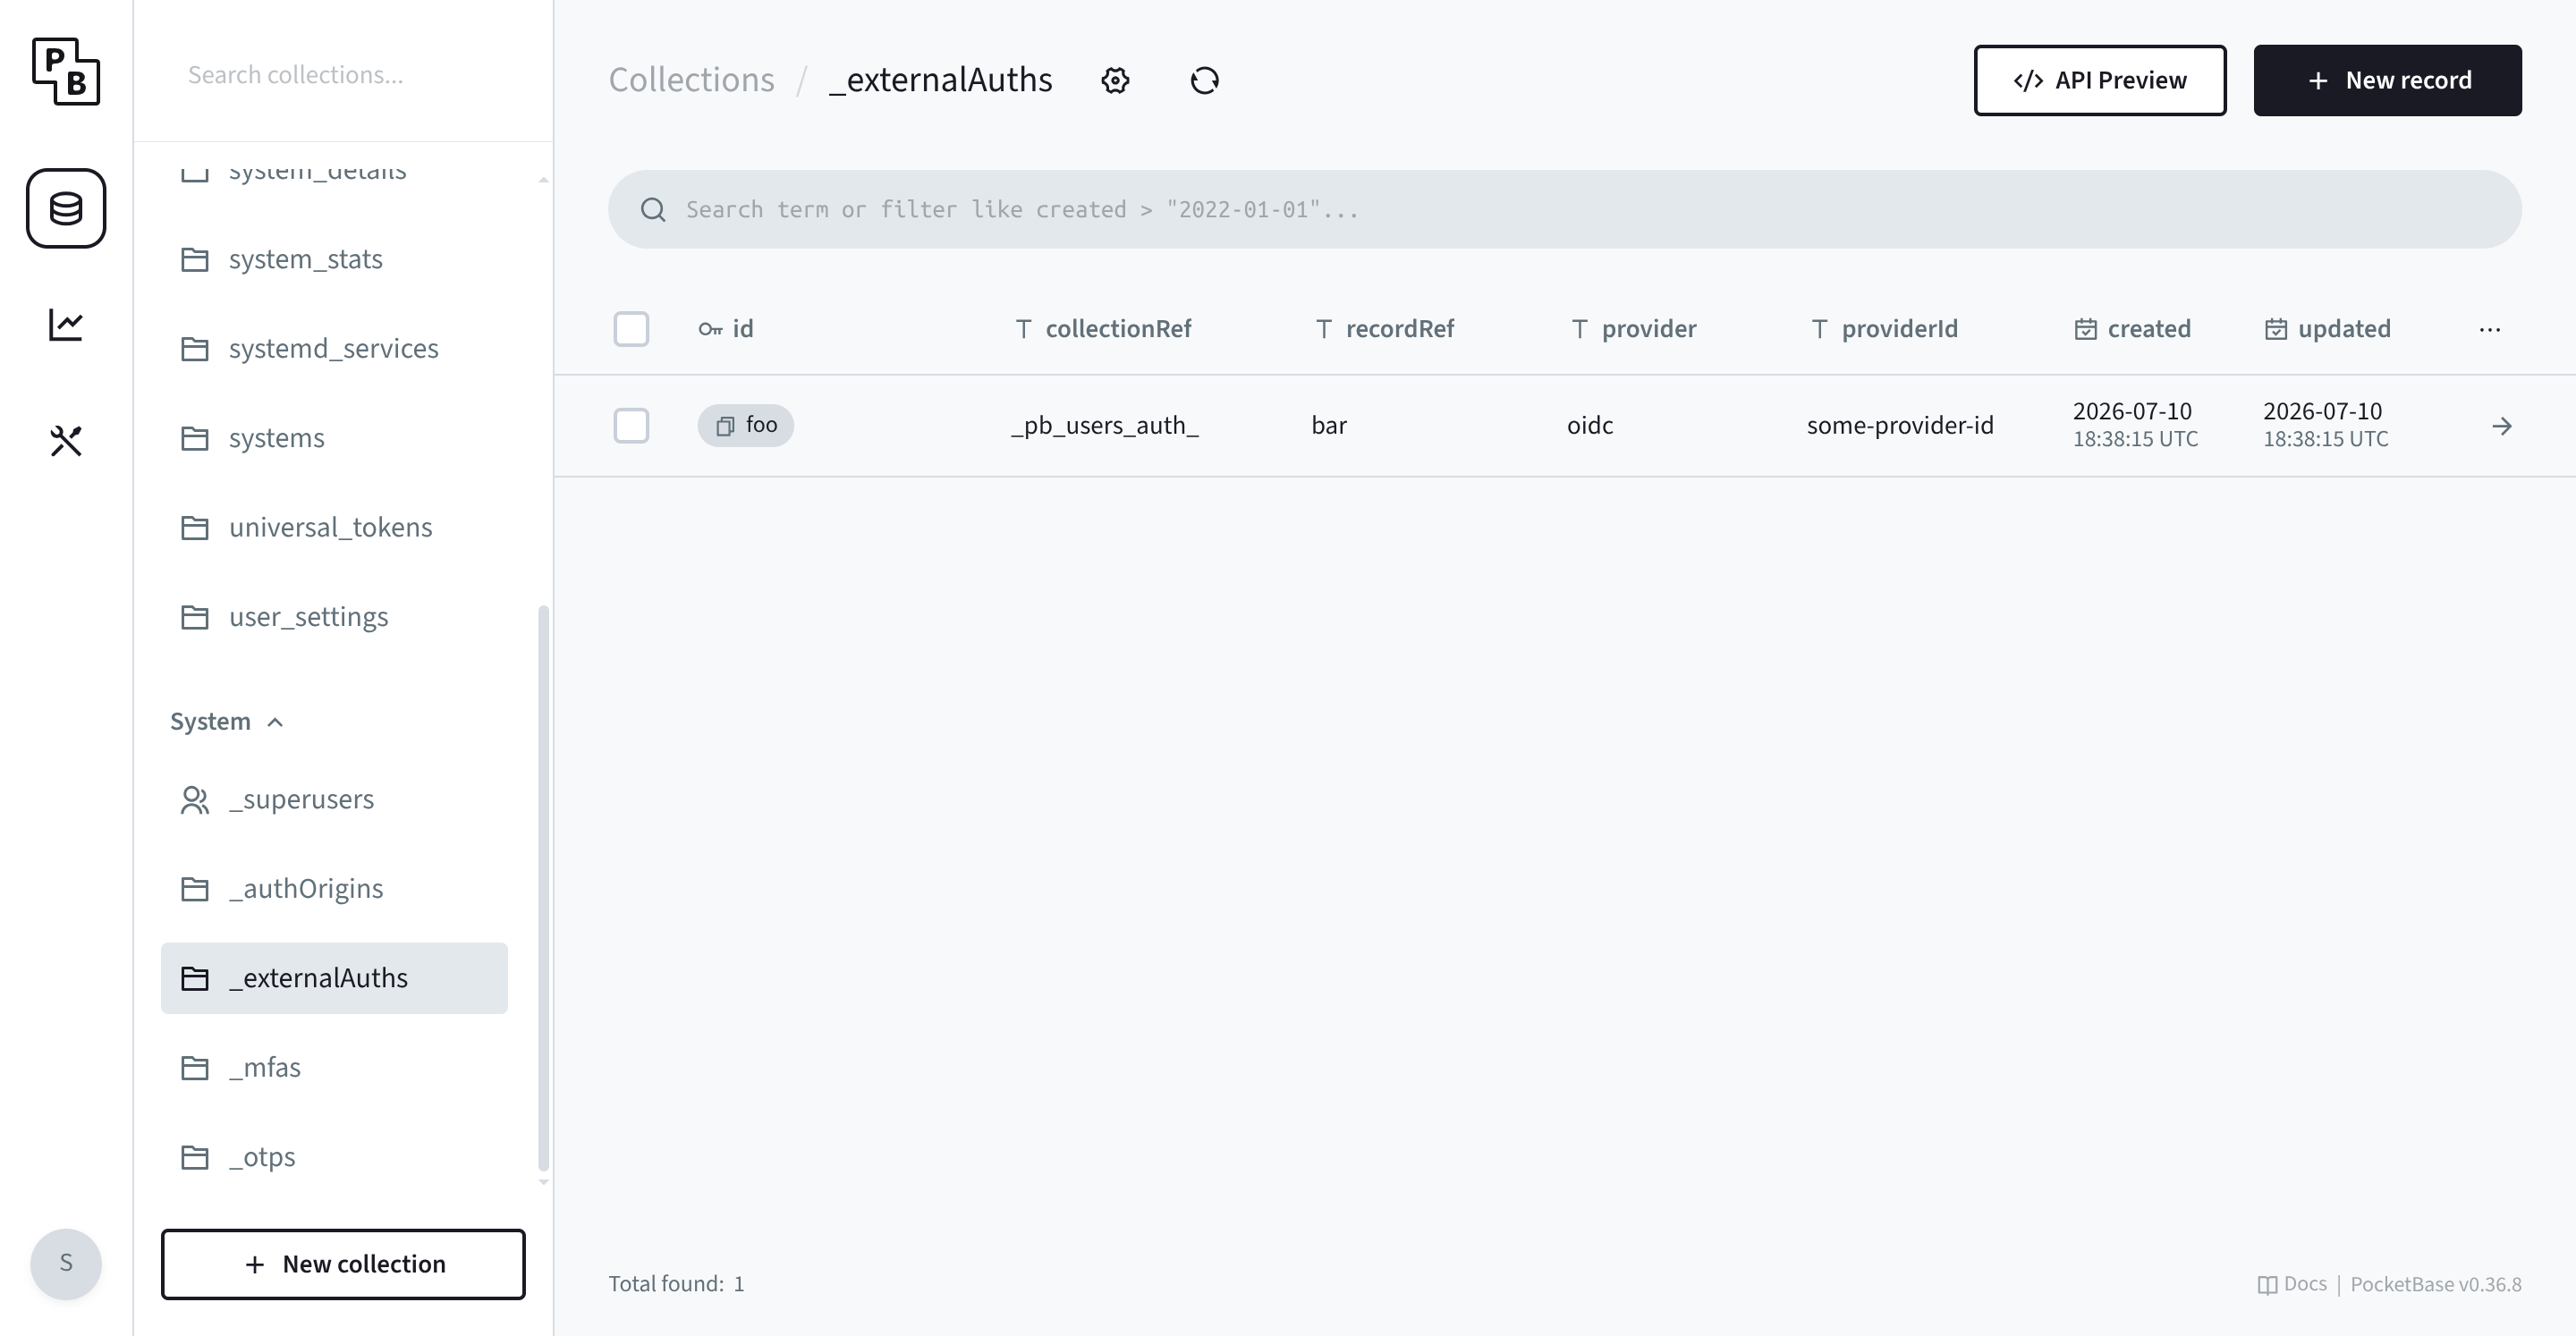Sort by the collectionRef column
Image resolution: width=2576 pixels, height=1336 pixels.
pos(1103,329)
